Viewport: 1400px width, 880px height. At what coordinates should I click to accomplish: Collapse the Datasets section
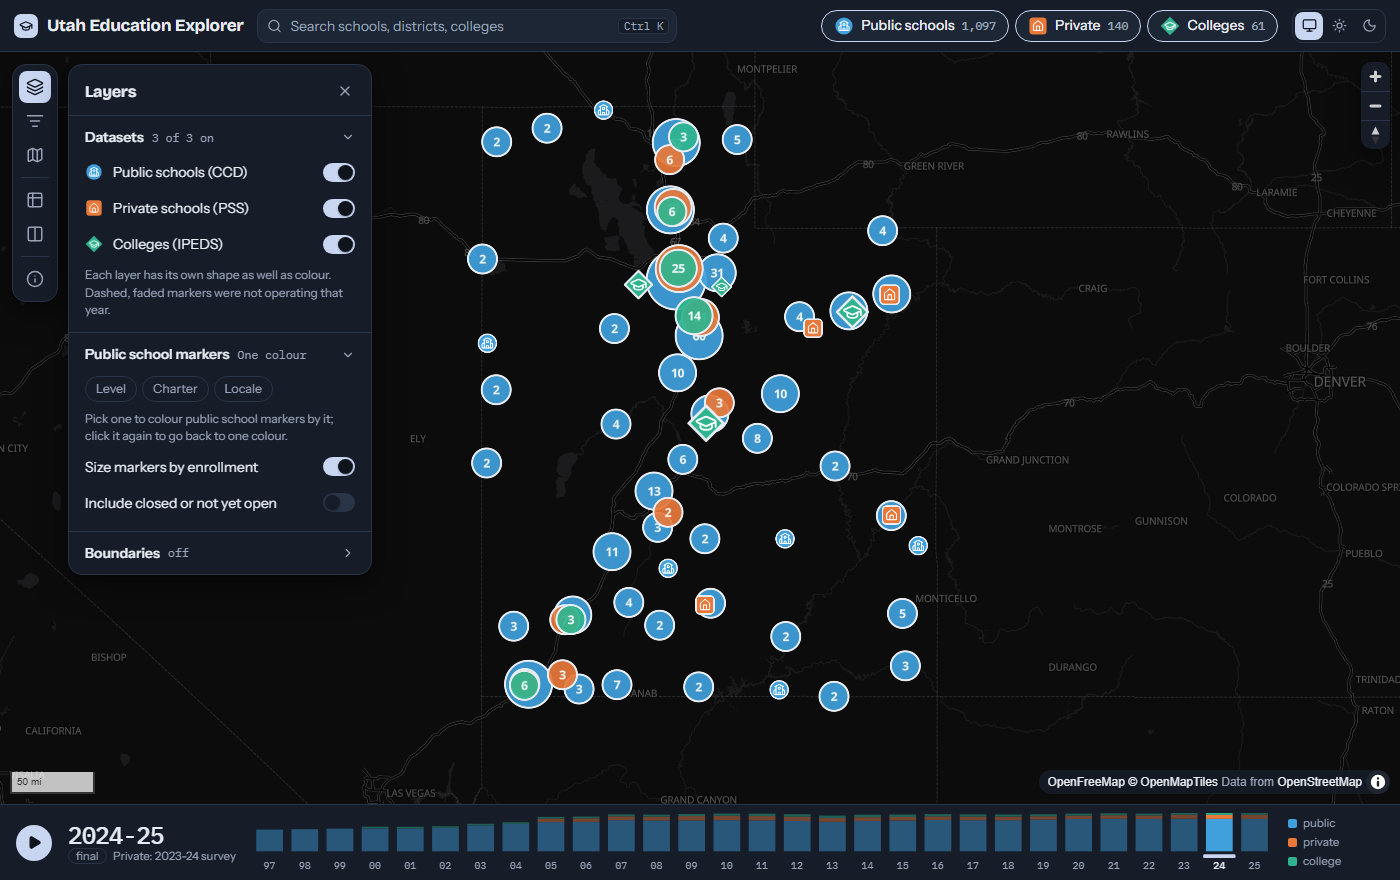click(x=220, y=137)
